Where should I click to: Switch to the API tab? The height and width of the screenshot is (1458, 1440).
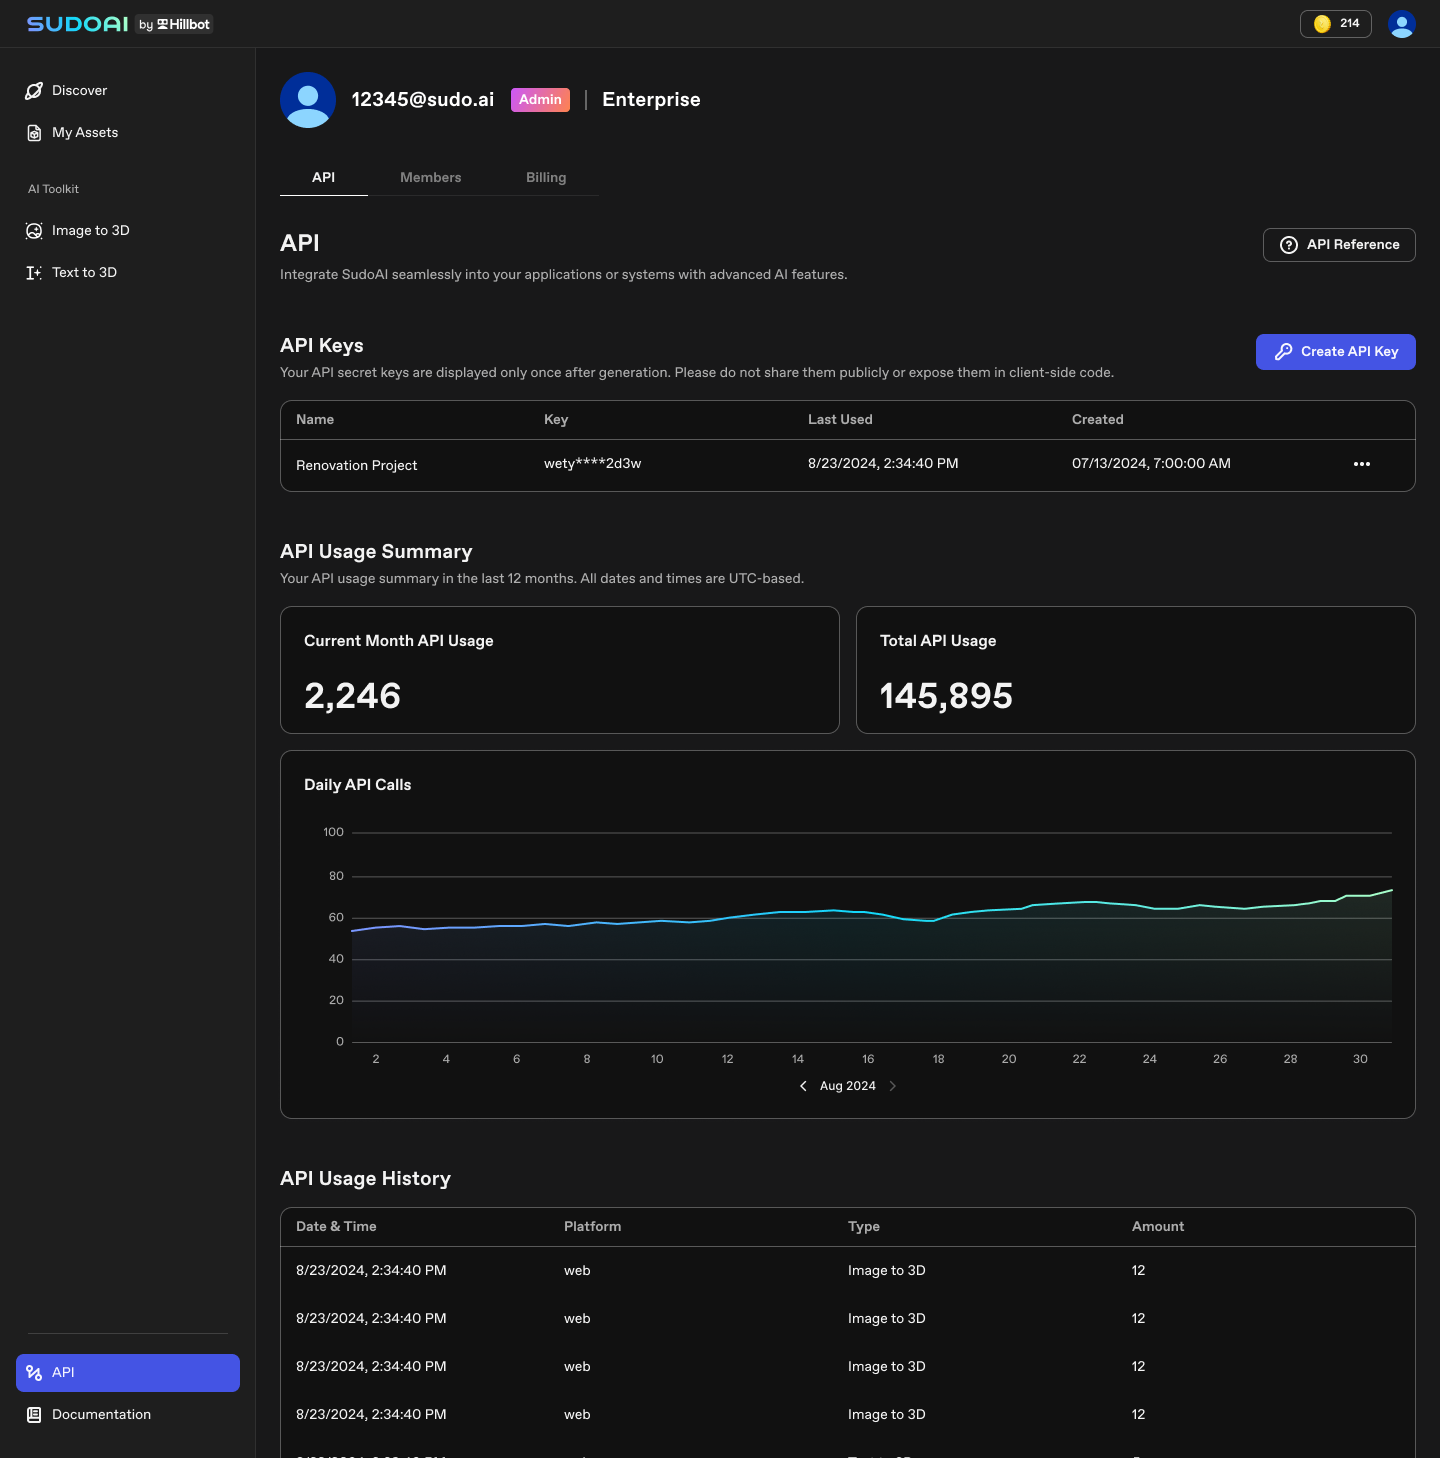(x=324, y=177)
